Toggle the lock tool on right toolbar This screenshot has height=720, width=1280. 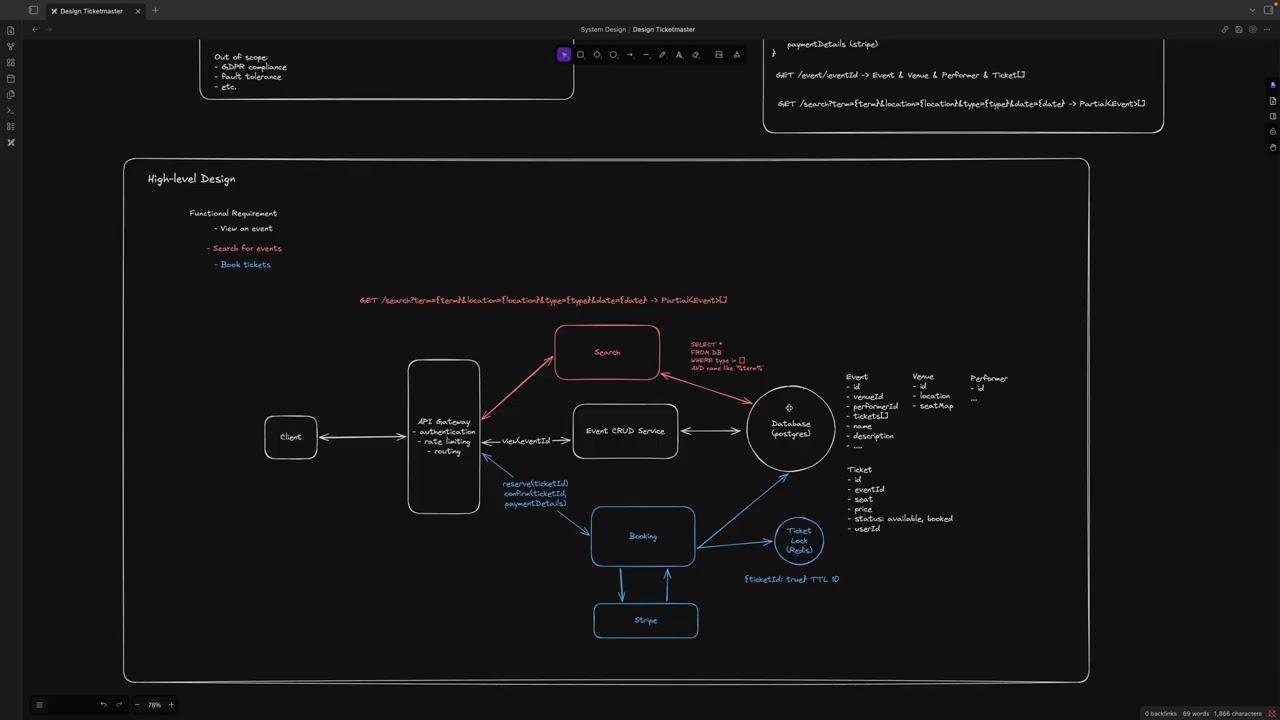click(x=1273, y=132)
